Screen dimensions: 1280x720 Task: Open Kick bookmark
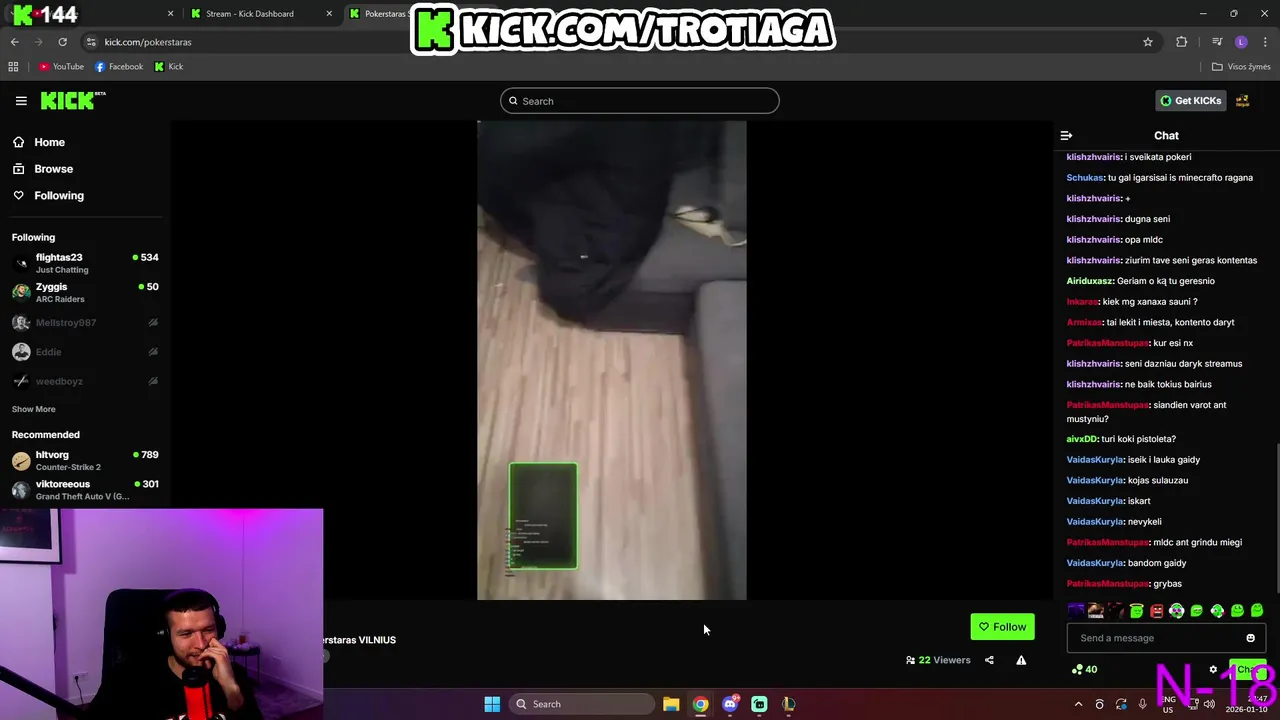point(169,67)
